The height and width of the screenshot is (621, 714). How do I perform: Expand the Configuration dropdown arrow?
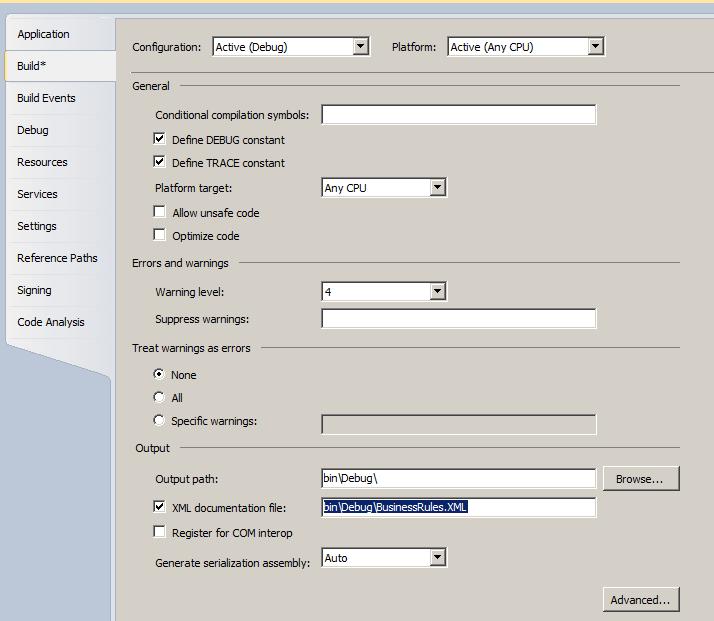point(360,46)
